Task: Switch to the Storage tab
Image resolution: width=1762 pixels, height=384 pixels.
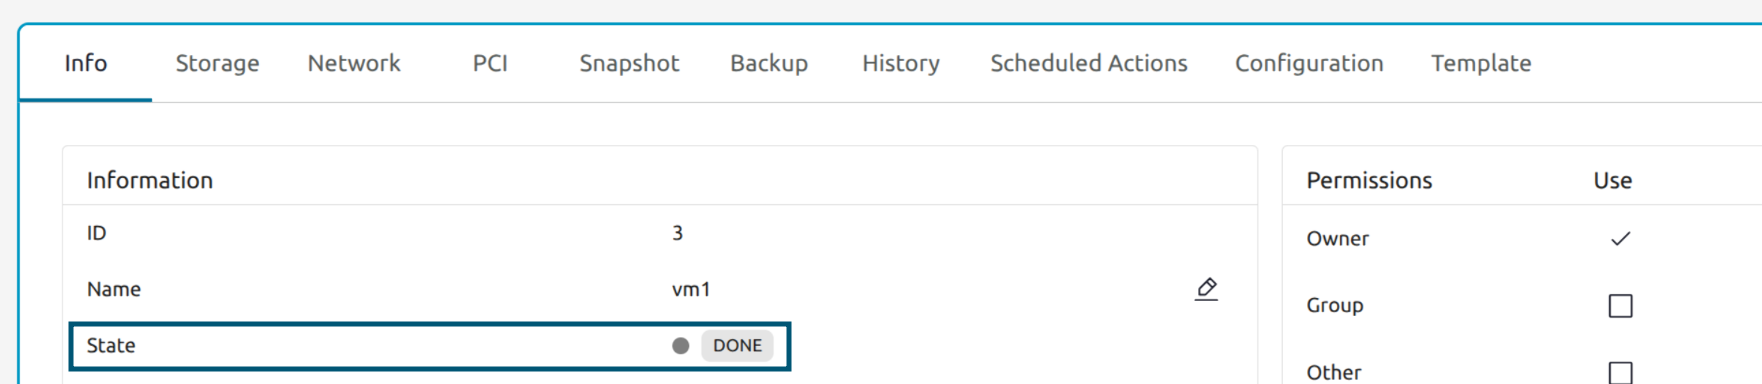Action: [217, 63]
